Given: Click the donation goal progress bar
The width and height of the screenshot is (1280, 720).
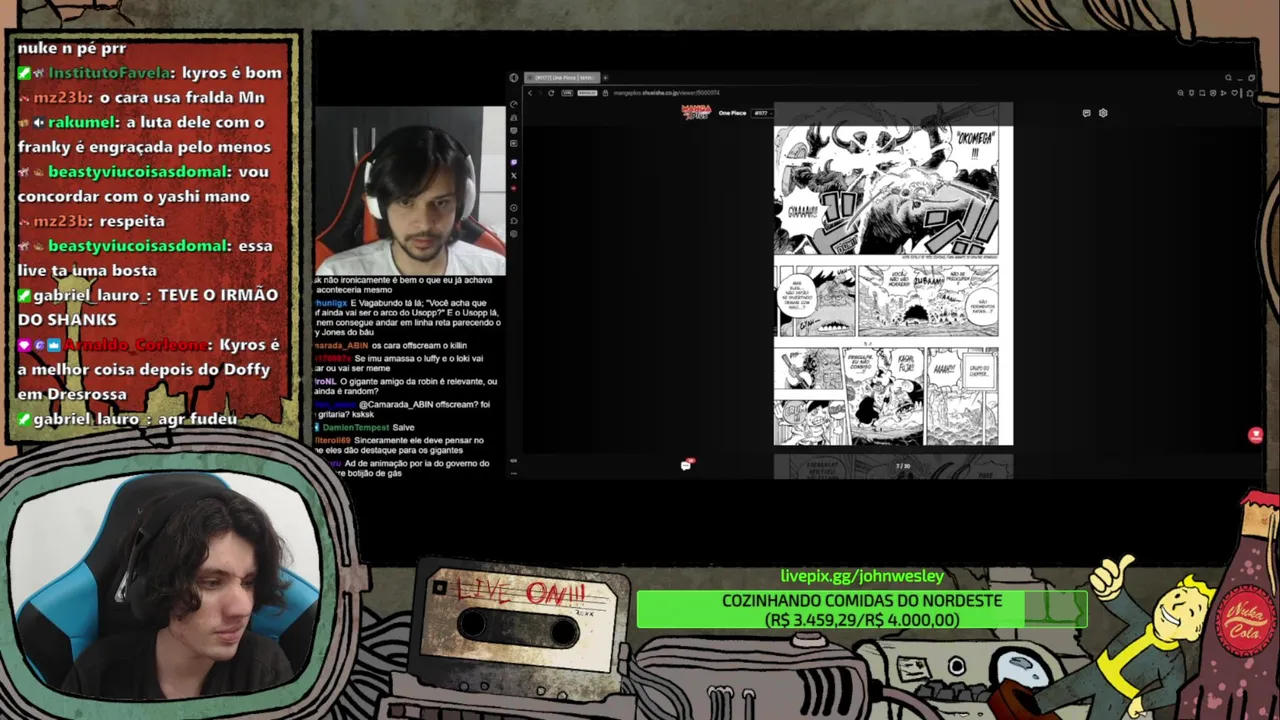Looking at the screenshot, I should pyautogui.click(x=862, y=610).
